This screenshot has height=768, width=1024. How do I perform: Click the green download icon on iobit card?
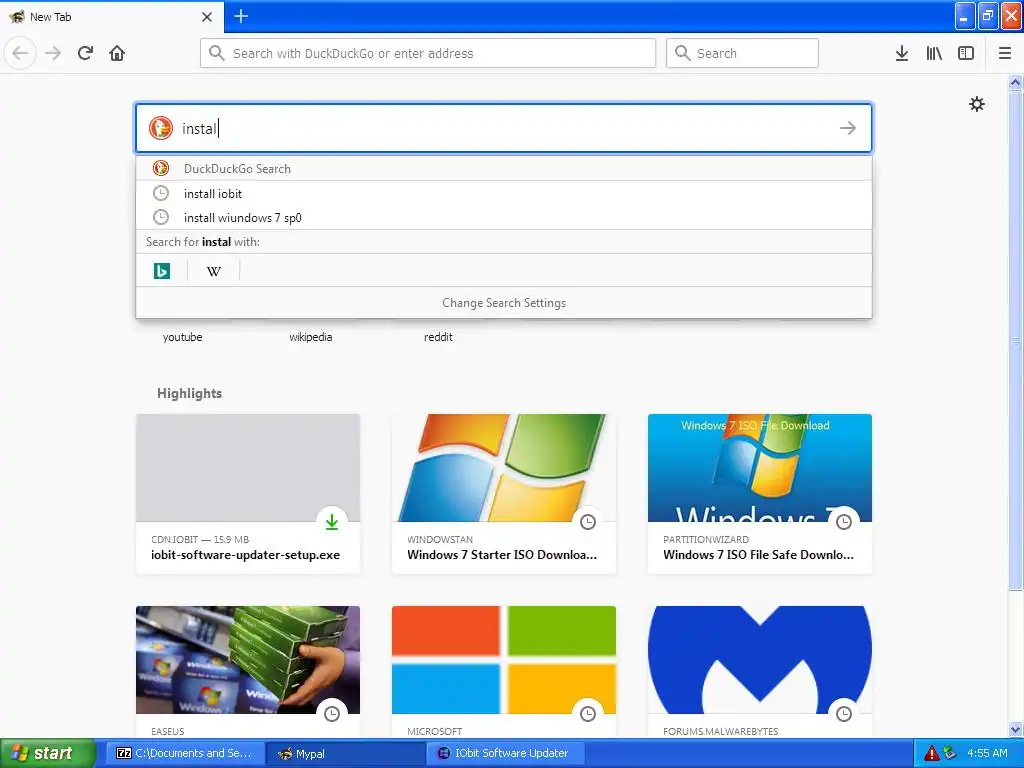point(332,522)
